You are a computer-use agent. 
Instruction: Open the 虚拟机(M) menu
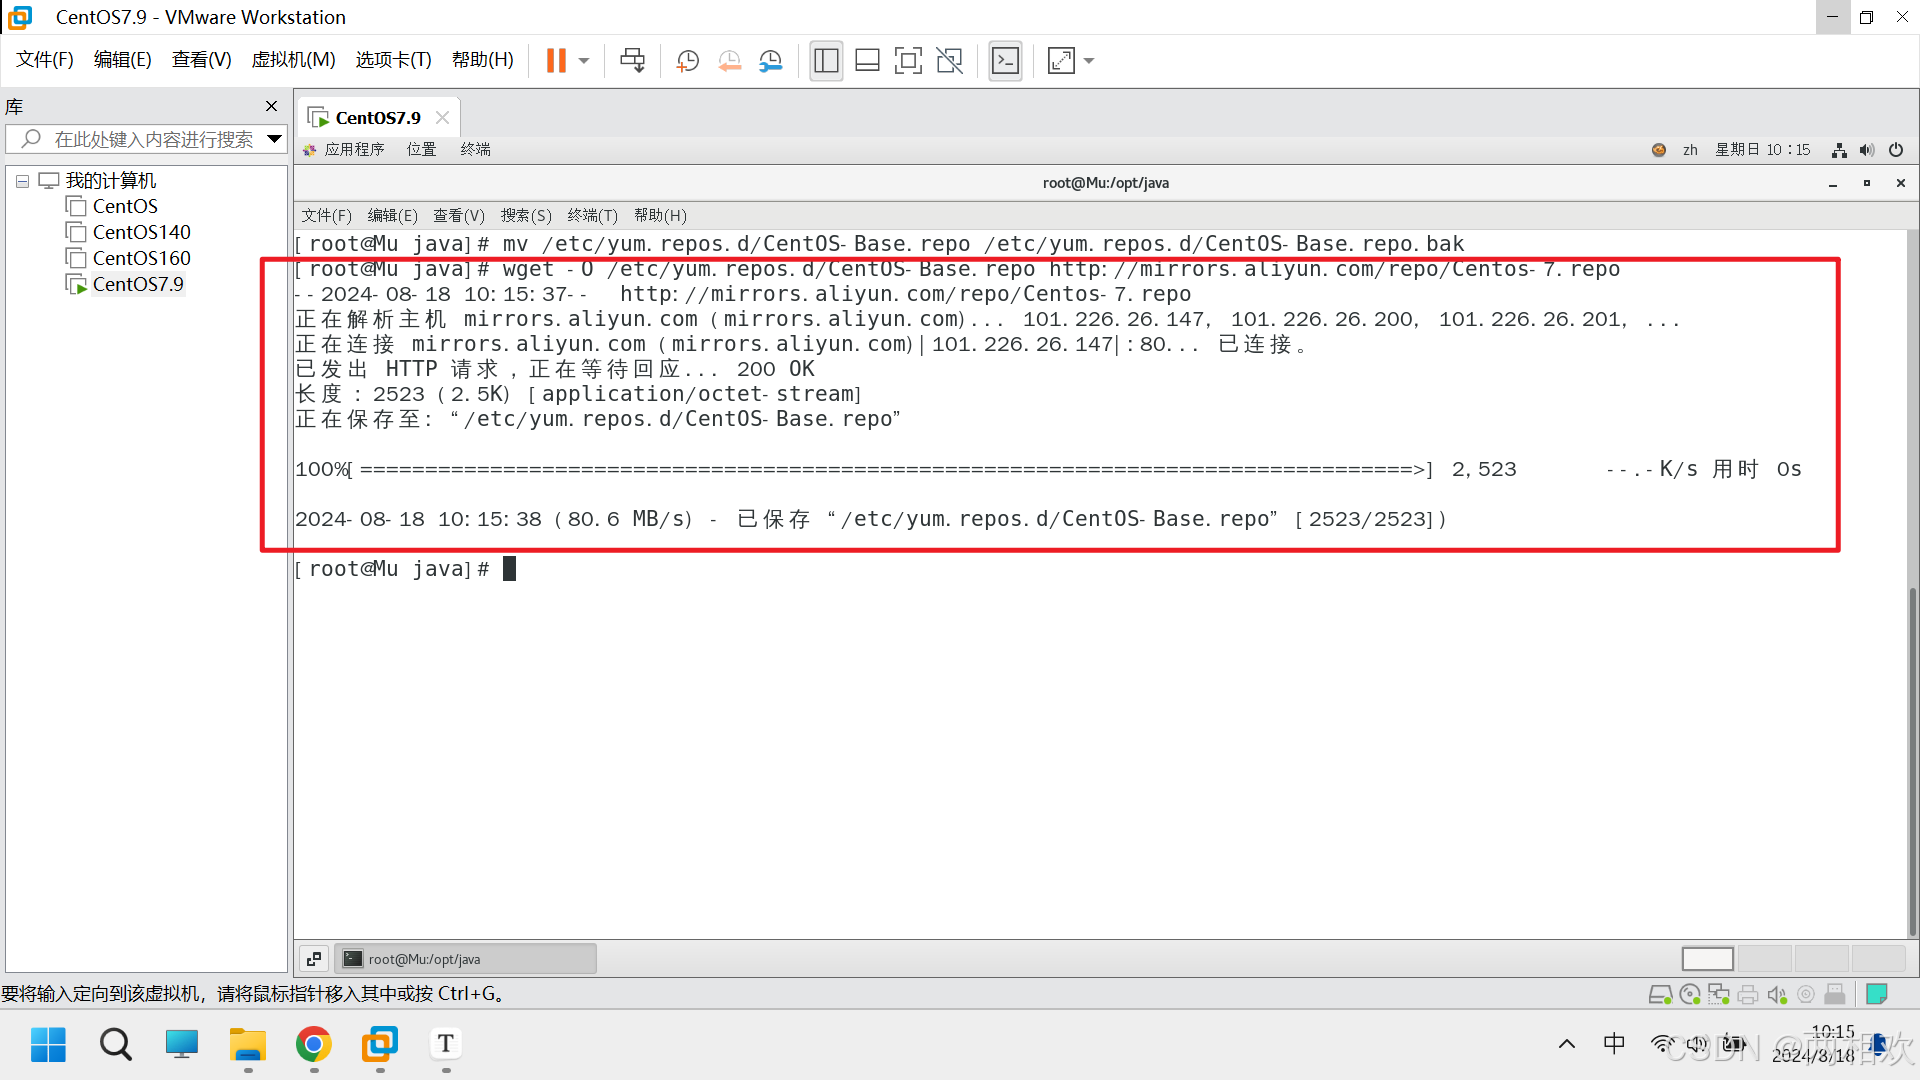[293, 60]
